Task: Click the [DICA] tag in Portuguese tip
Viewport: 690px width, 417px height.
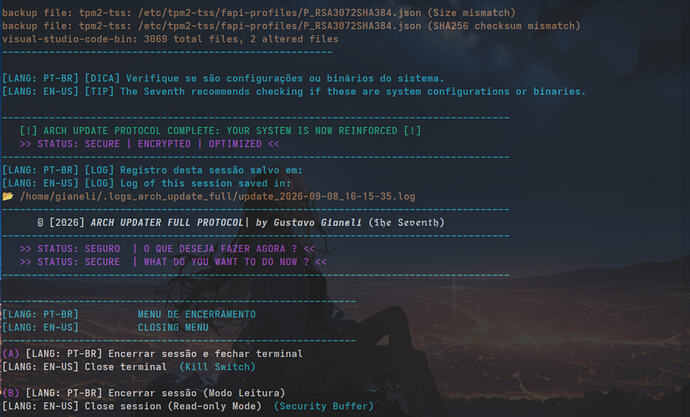Action: (102, 78)
